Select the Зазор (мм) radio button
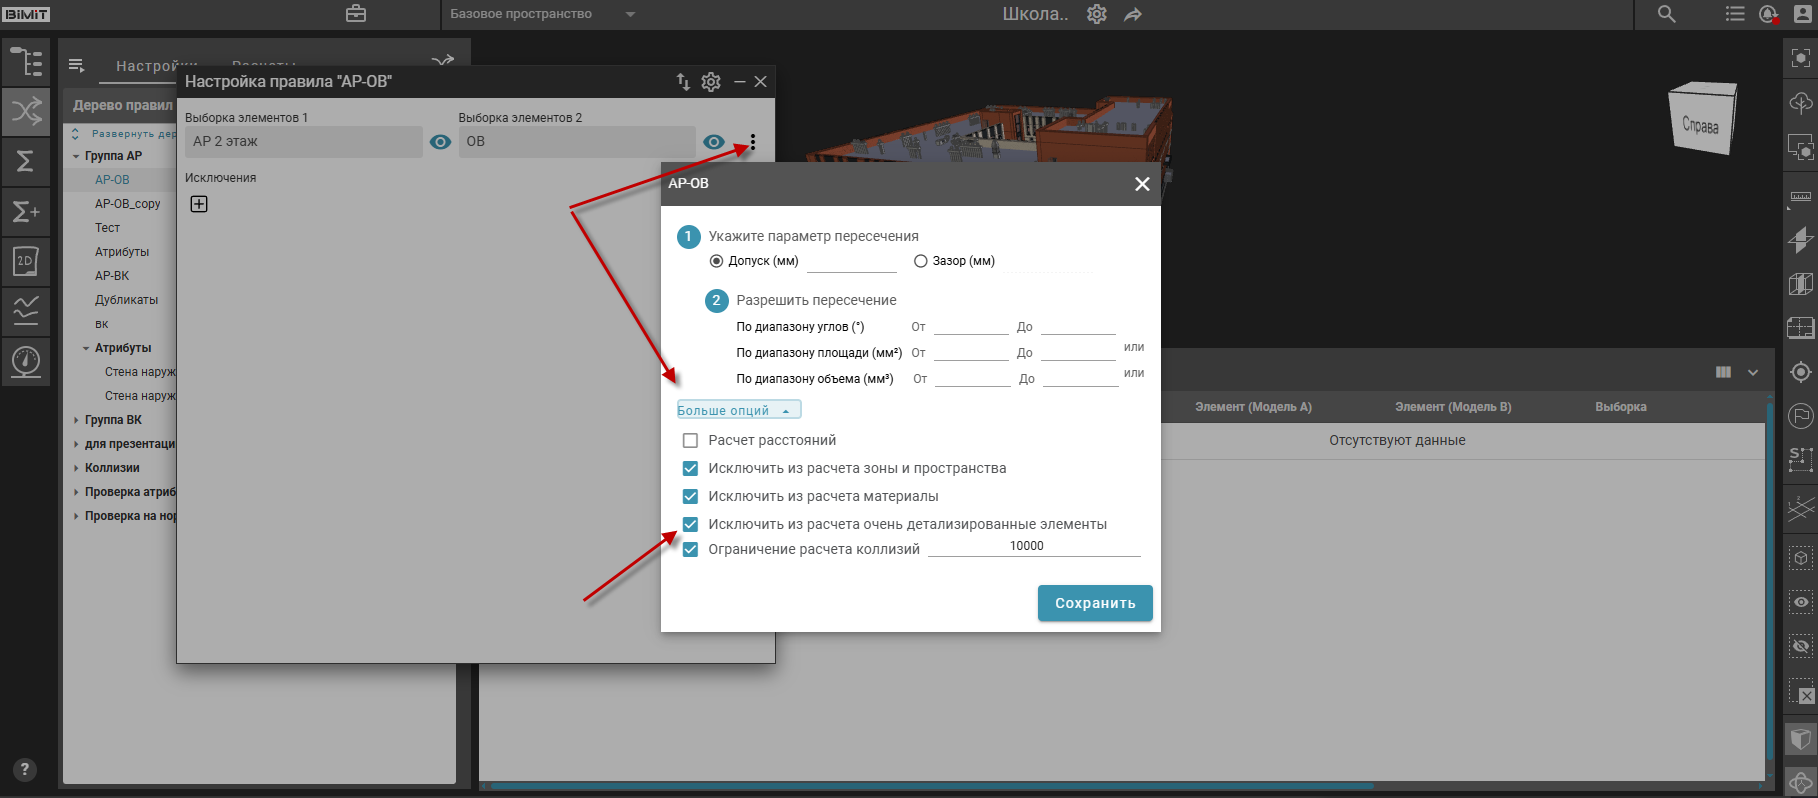The image size is (1818, 798). click(x=920, y=261)
